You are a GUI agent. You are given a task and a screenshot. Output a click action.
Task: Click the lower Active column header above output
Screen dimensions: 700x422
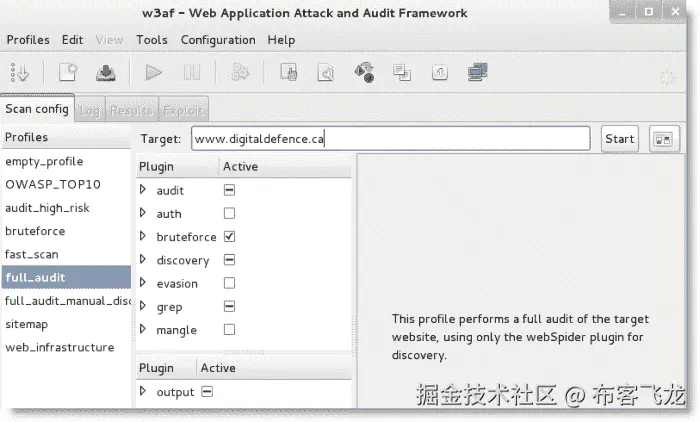pyautogui.click(x=274, y=368)
